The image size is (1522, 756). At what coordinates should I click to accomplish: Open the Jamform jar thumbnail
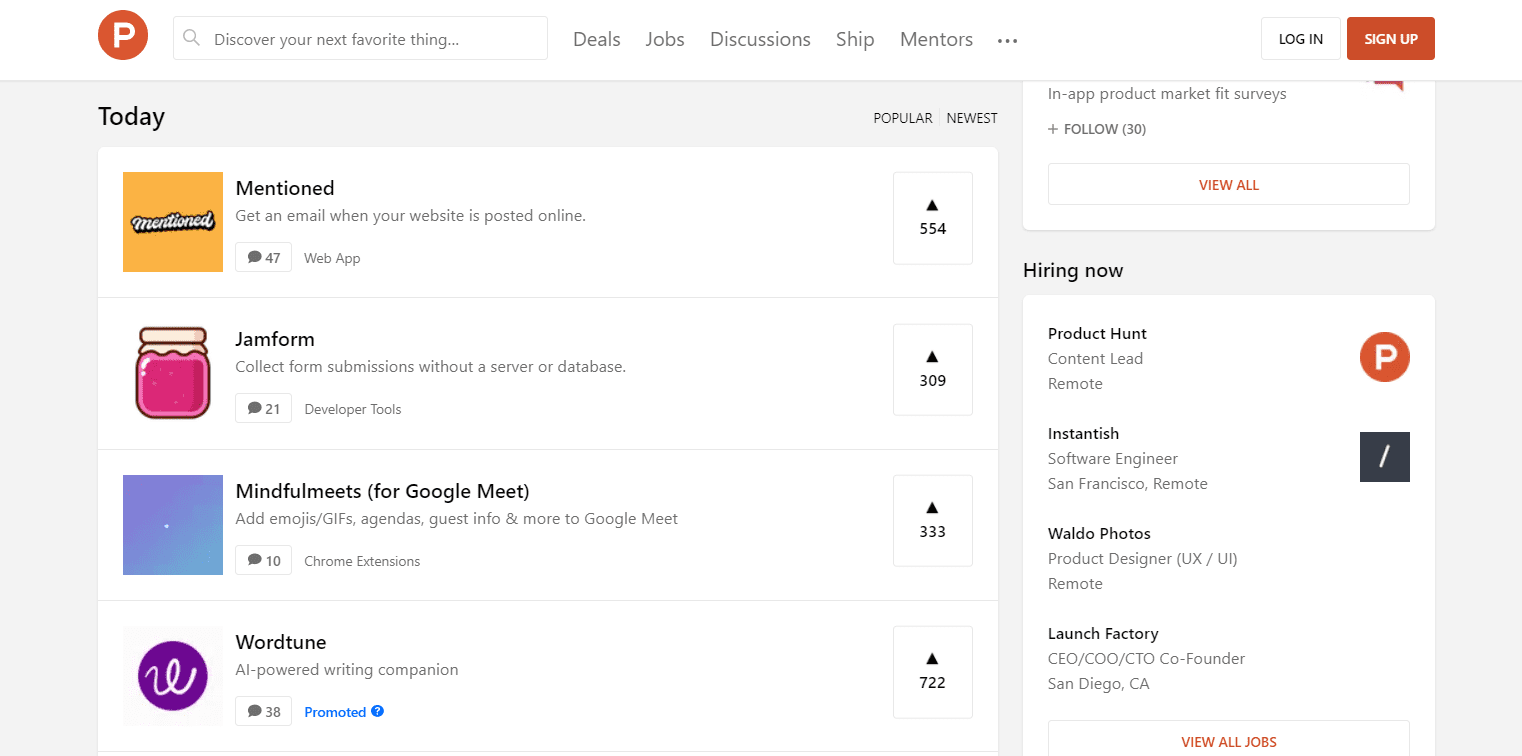click(173, 373)
